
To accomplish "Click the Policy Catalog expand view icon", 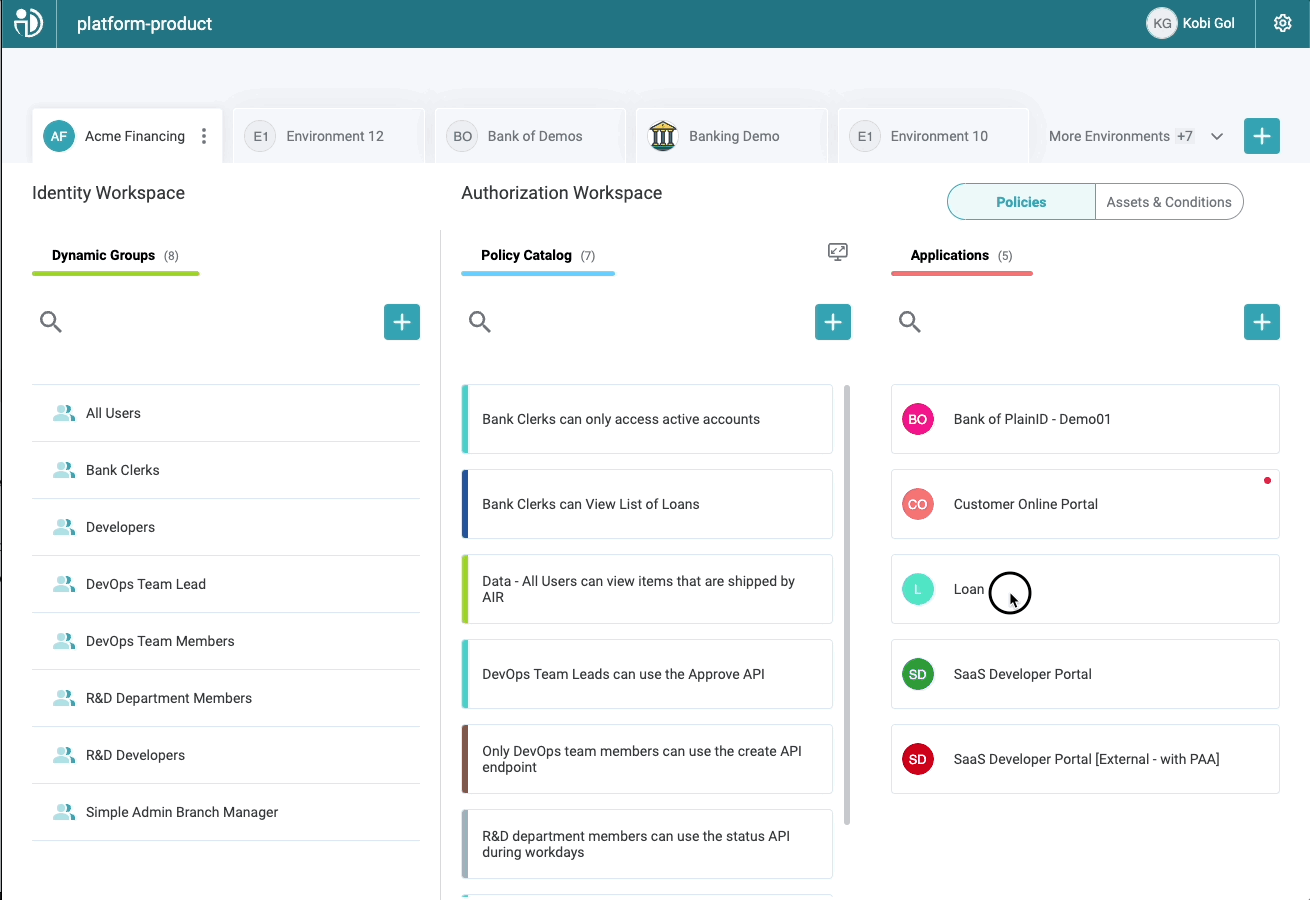I will pyautogui.click(x=838, y=252).
